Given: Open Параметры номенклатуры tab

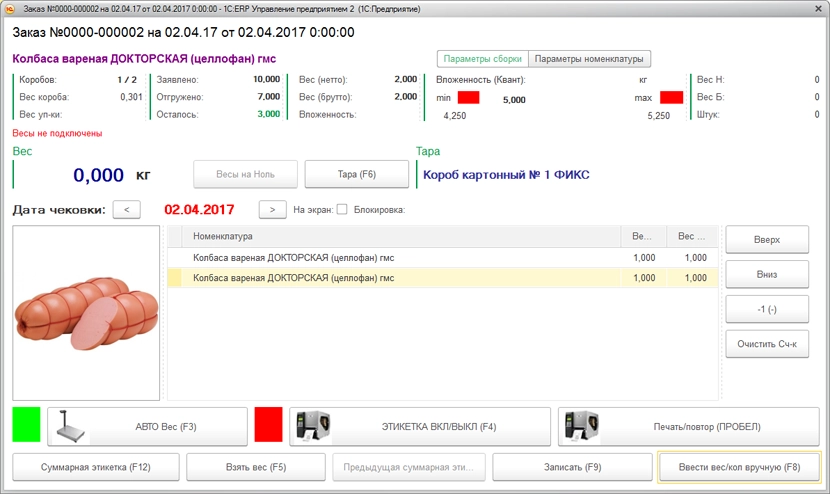Looking at the screenshot, I should [589, 59].
